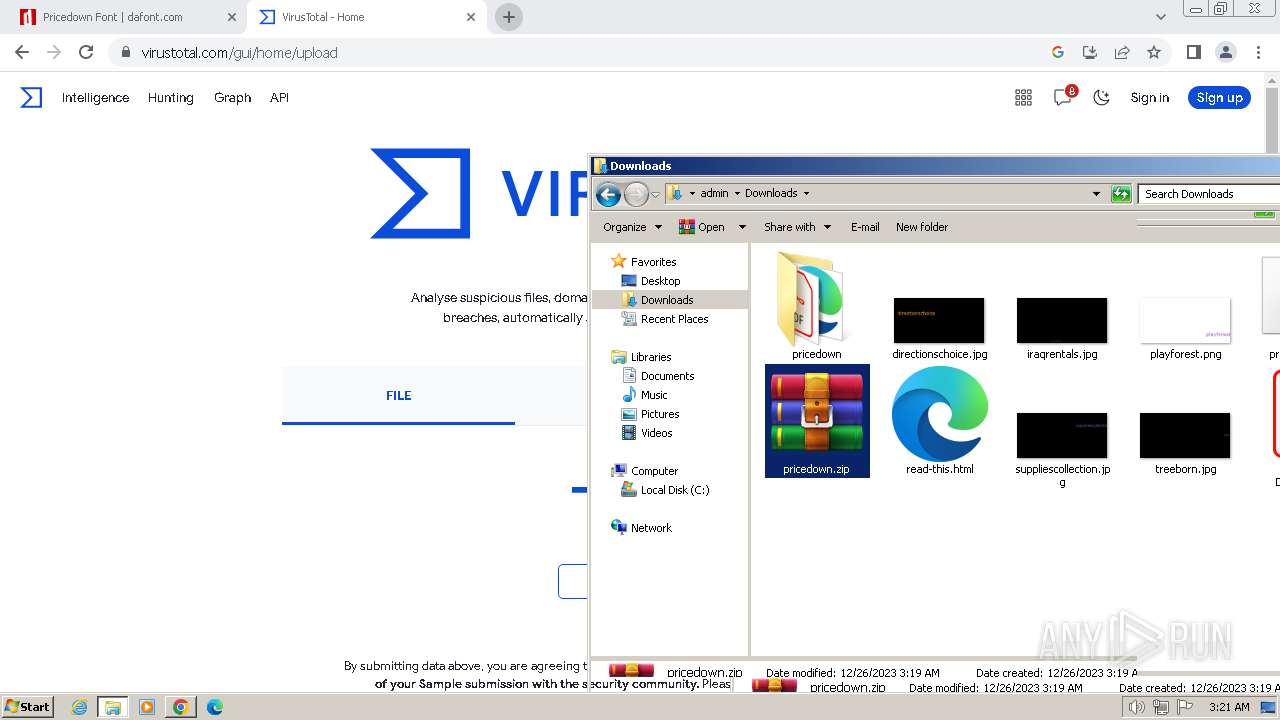Select the read-this.html Edge file
Viewport: 1280px width, 720px height.
[940, 421]
